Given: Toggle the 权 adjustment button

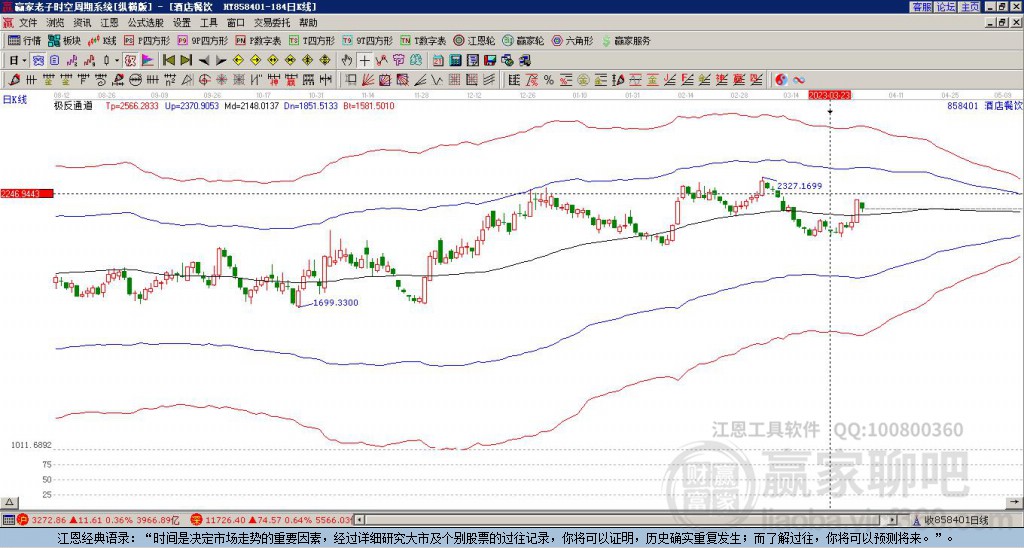Looking at the screenshot, I should point(130,60).
